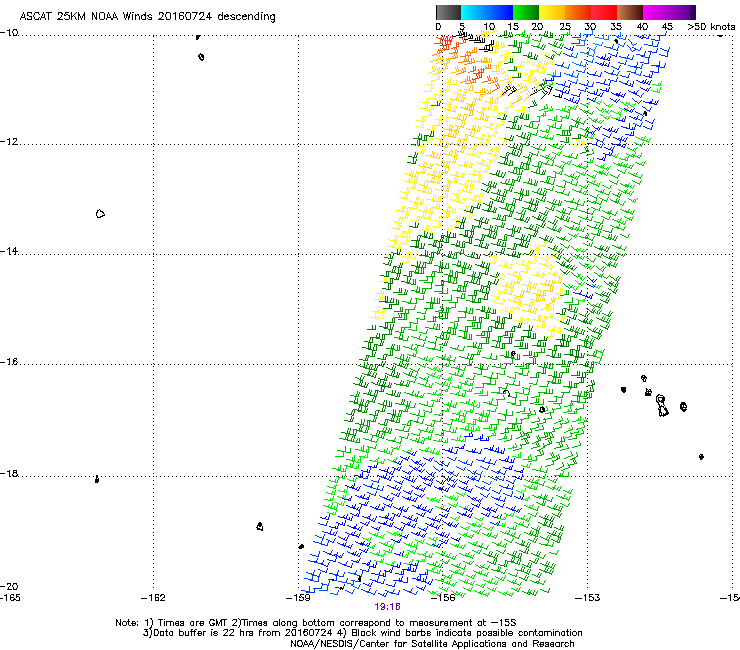The width and height of the screenshot is (740, 650).
Task: Click the '45' legend tick label
Action: [667, 27]
